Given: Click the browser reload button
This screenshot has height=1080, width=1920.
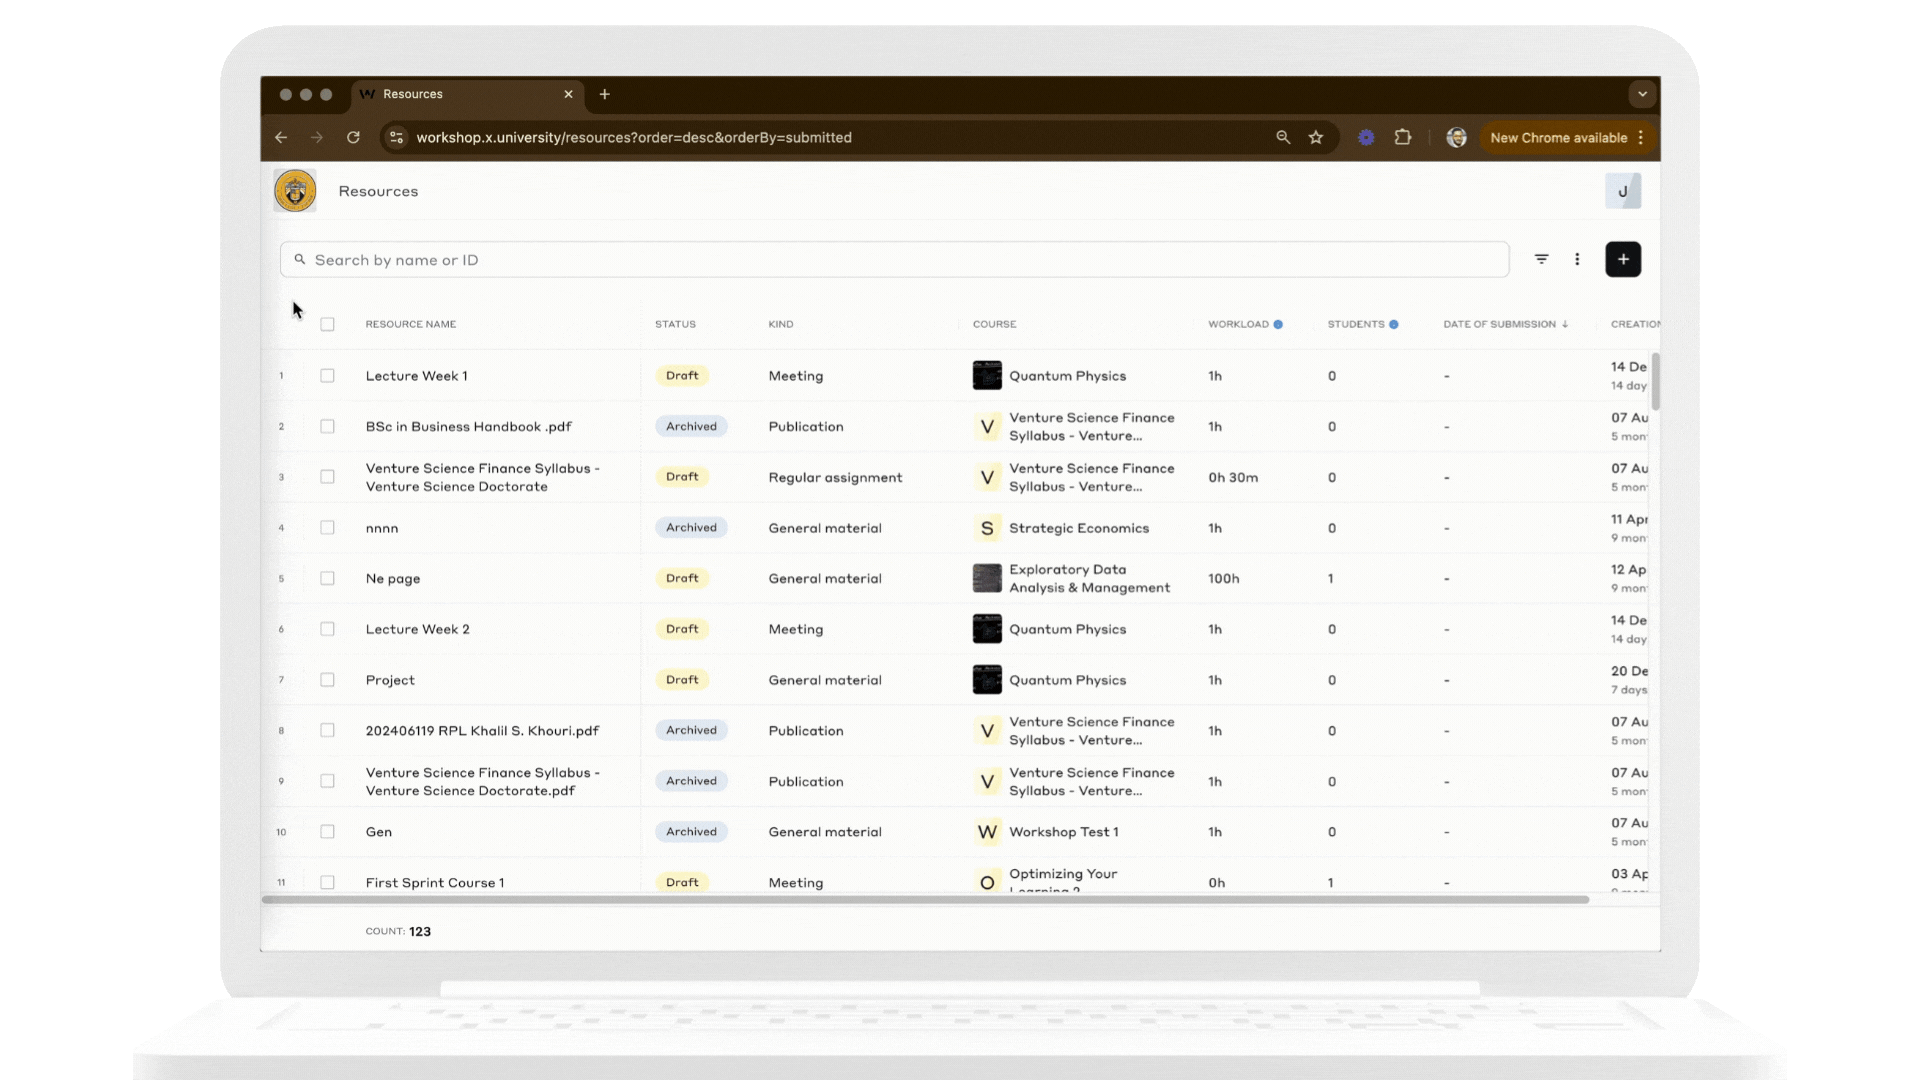Looking at the screenshot, I should [x=353, y=137].
